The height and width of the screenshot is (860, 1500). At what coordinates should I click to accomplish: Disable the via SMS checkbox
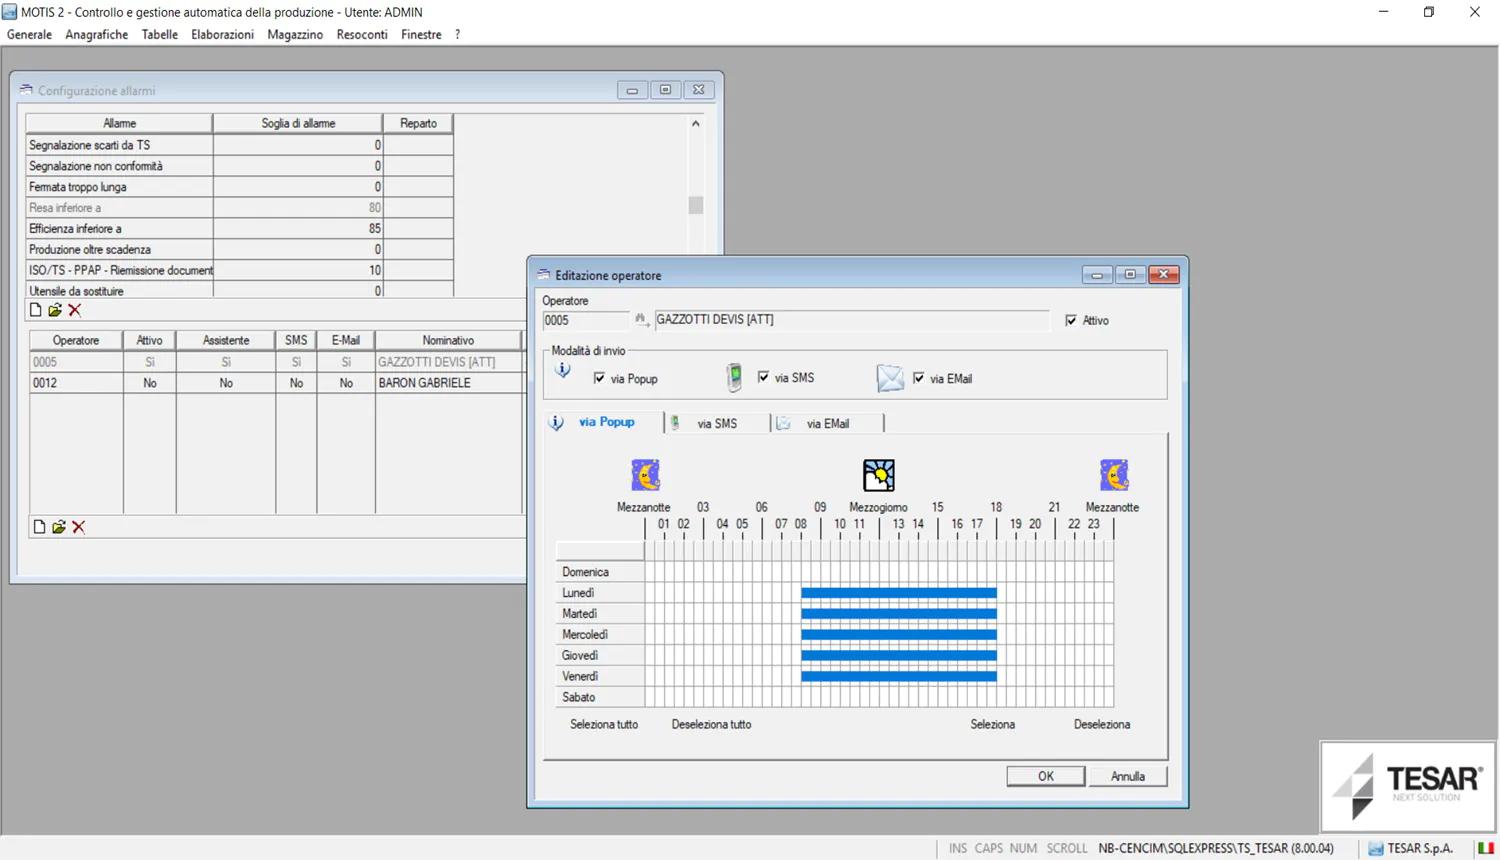pyautogui.click(x=764, y=377)
